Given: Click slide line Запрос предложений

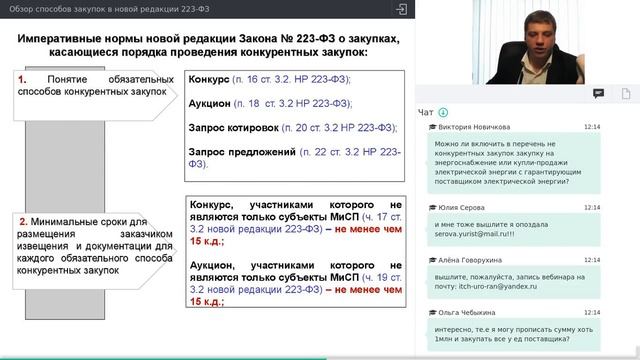Looking at the screenshot, I should pyautogui.click(x=294, y=158).
